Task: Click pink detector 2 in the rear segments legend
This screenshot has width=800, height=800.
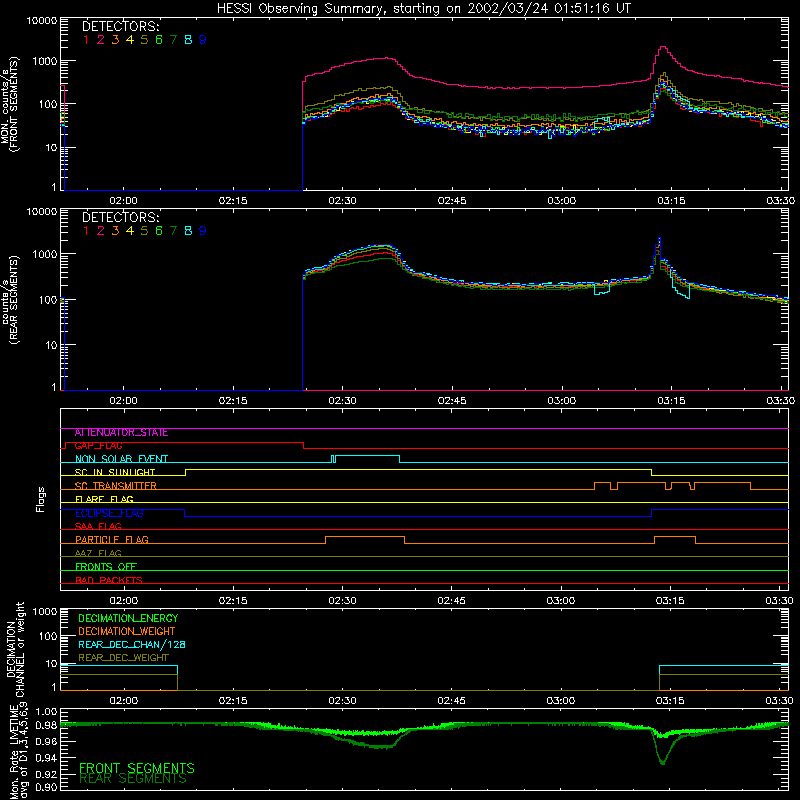Action: (x=101, y=231)
